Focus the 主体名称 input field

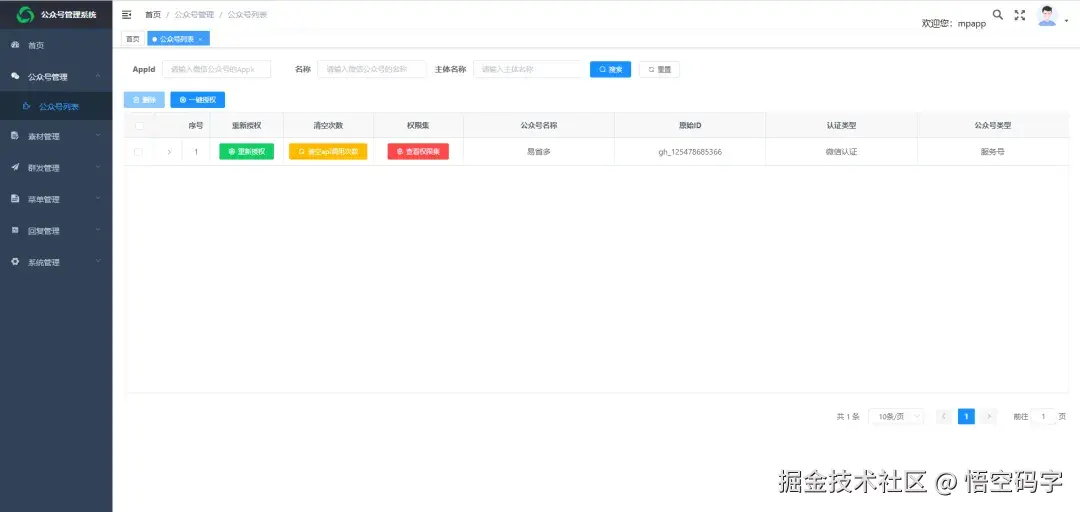point(528,69)
